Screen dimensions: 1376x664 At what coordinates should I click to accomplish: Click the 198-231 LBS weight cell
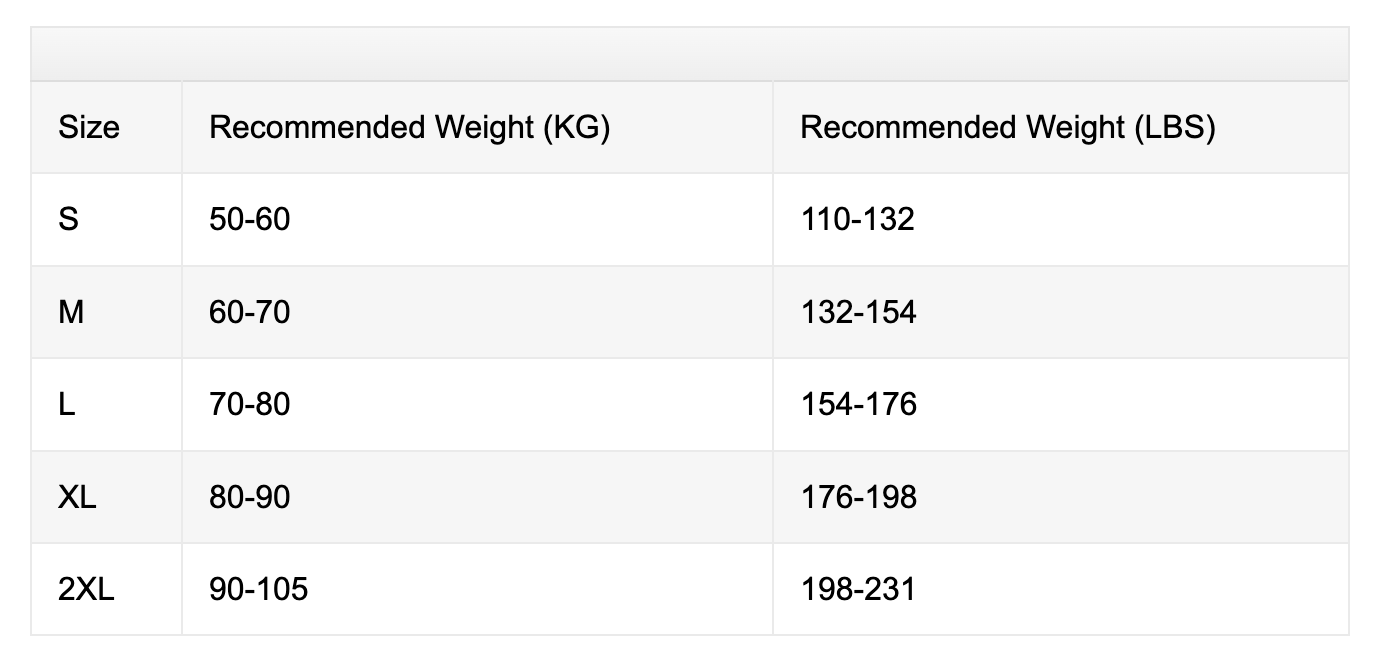coord(858,589)
